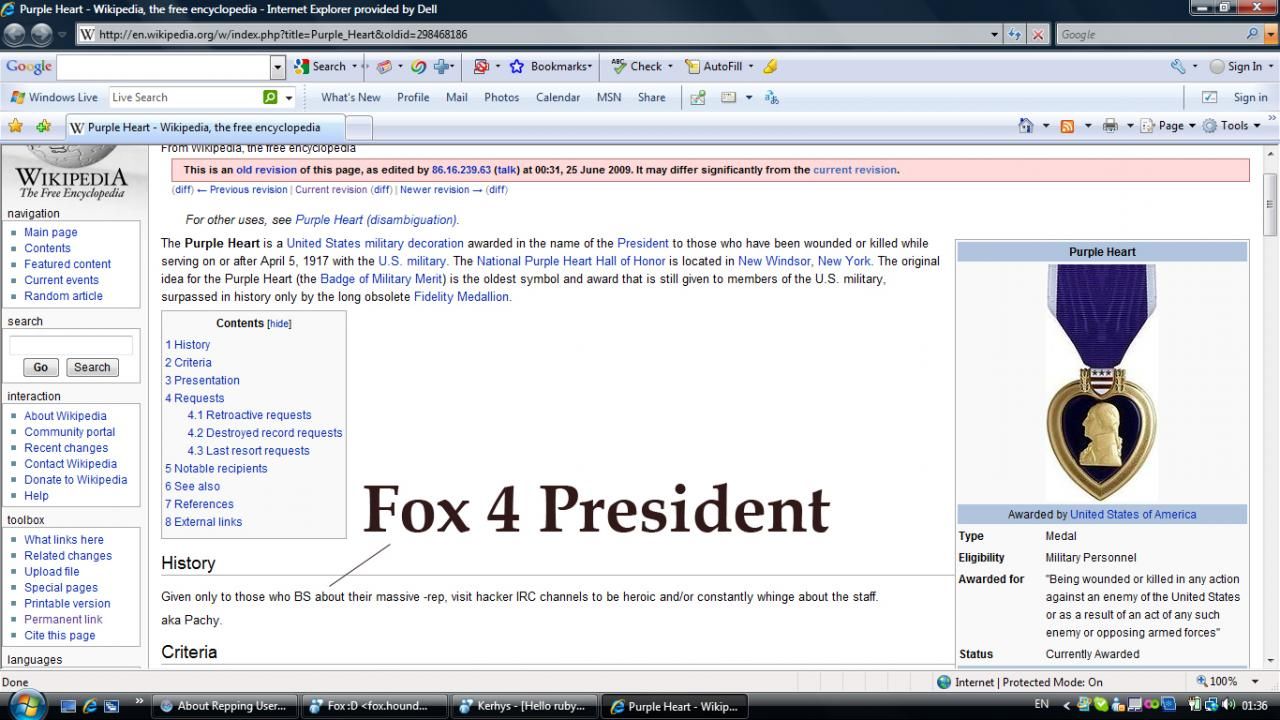1280x720 pixels.
Task: Expand the Google Toolbar search box dropdown
Action: coord(278,67)
